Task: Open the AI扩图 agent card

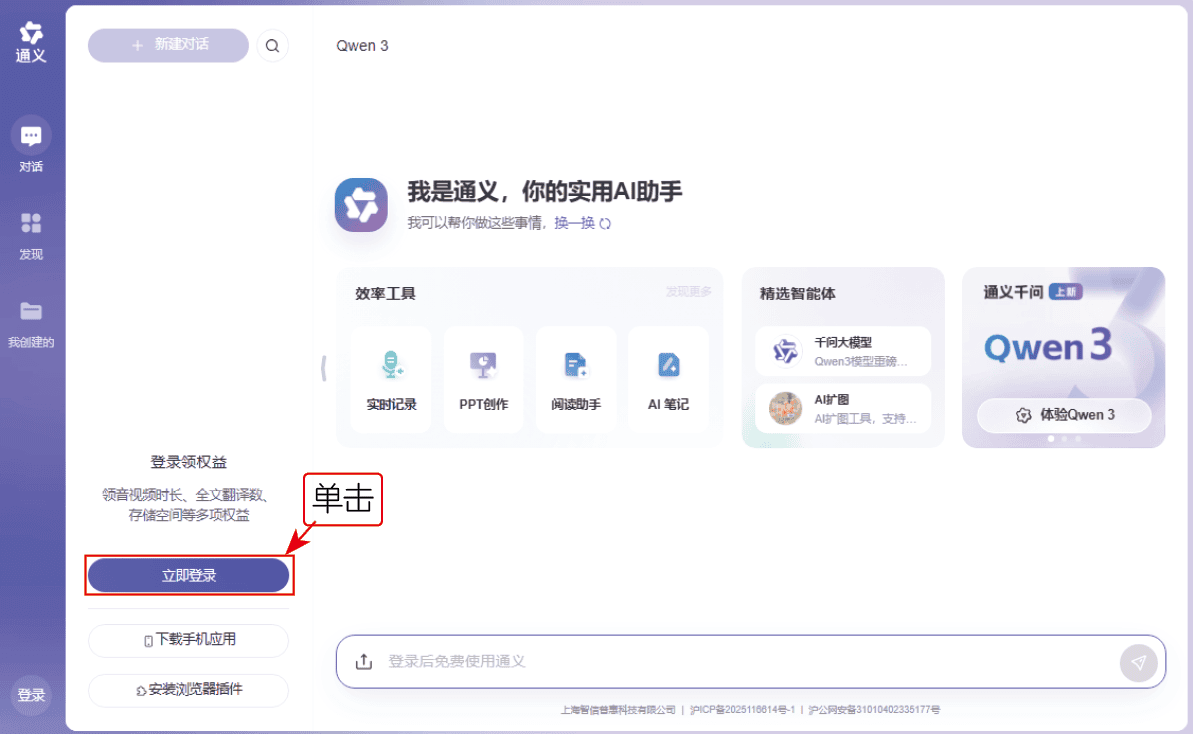Action: pyautogui.click(x=843, y=408)
